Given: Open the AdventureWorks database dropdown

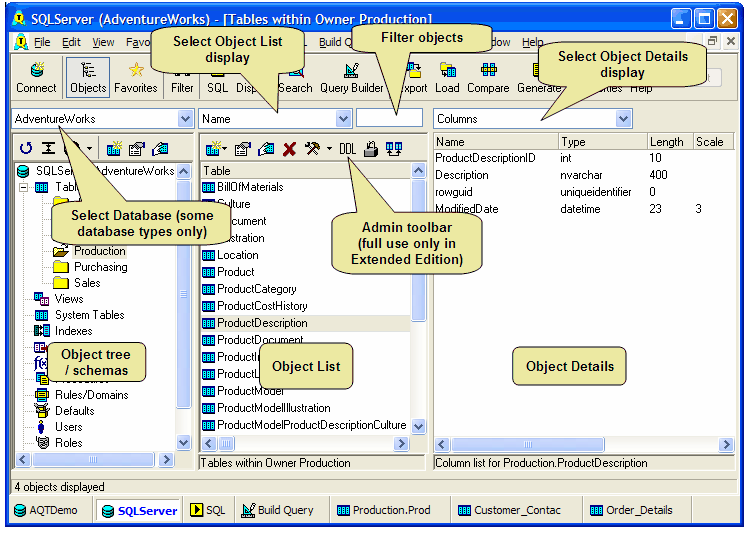Looking at the screenshot, I should coord(185,118).
